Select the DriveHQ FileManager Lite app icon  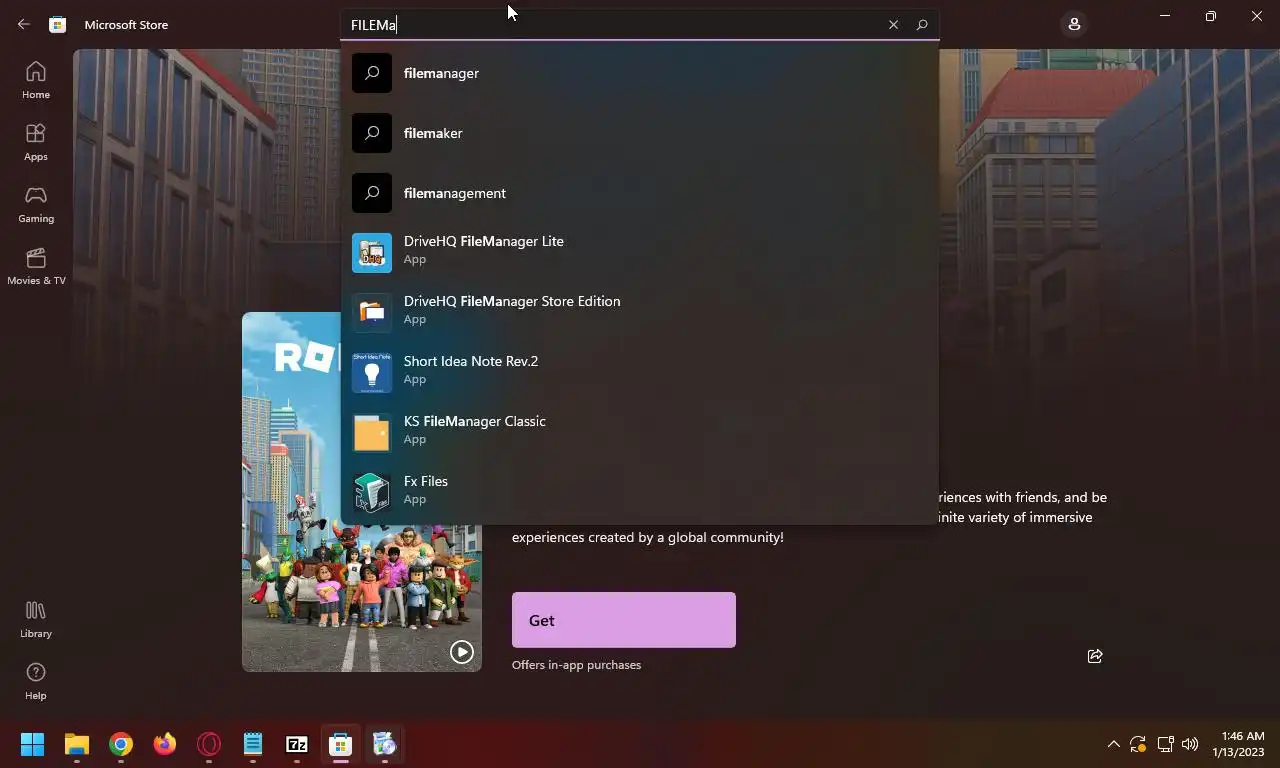tap(372, 252)
